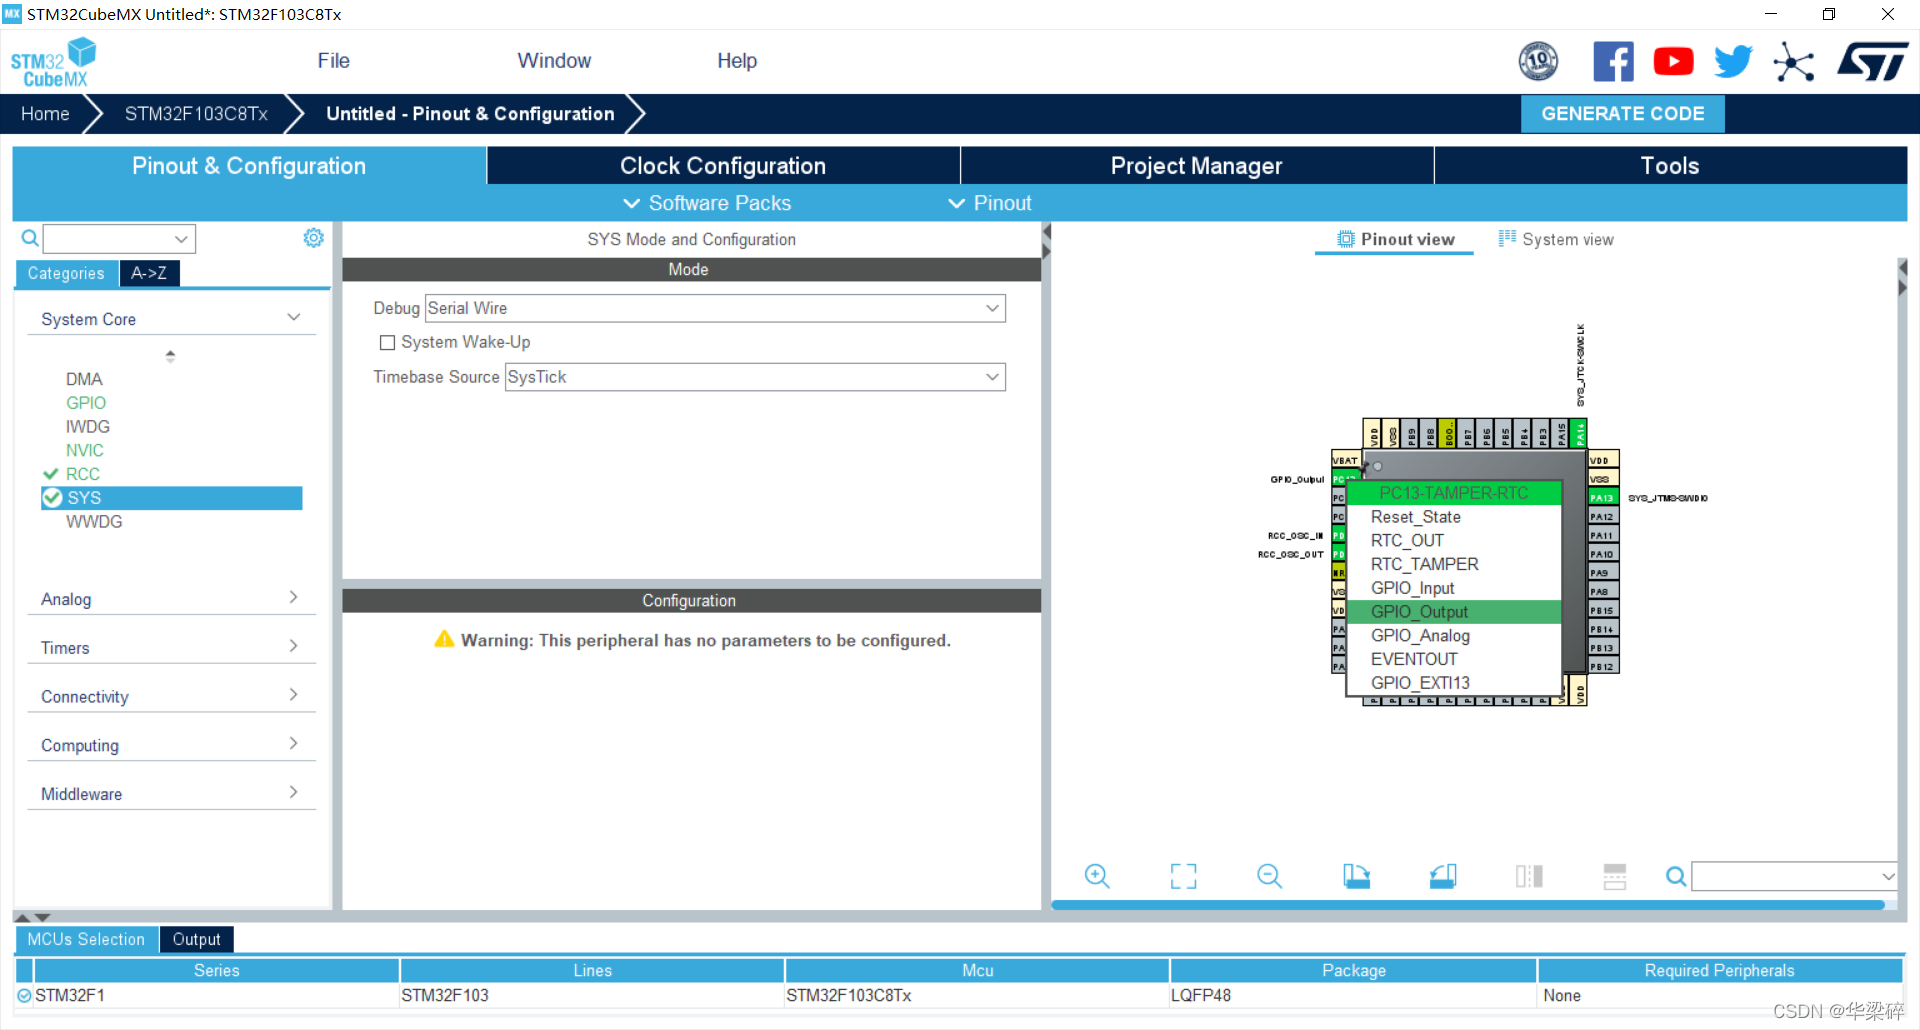
Task: Select NVIC peripheral
Action: [x=85, y=451]
